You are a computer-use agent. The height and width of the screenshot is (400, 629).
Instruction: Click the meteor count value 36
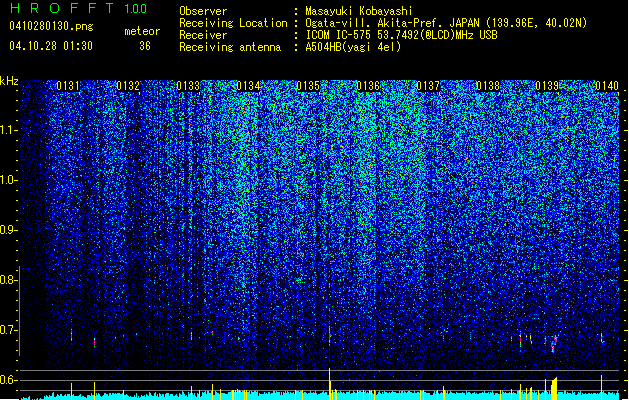[145, 46]
